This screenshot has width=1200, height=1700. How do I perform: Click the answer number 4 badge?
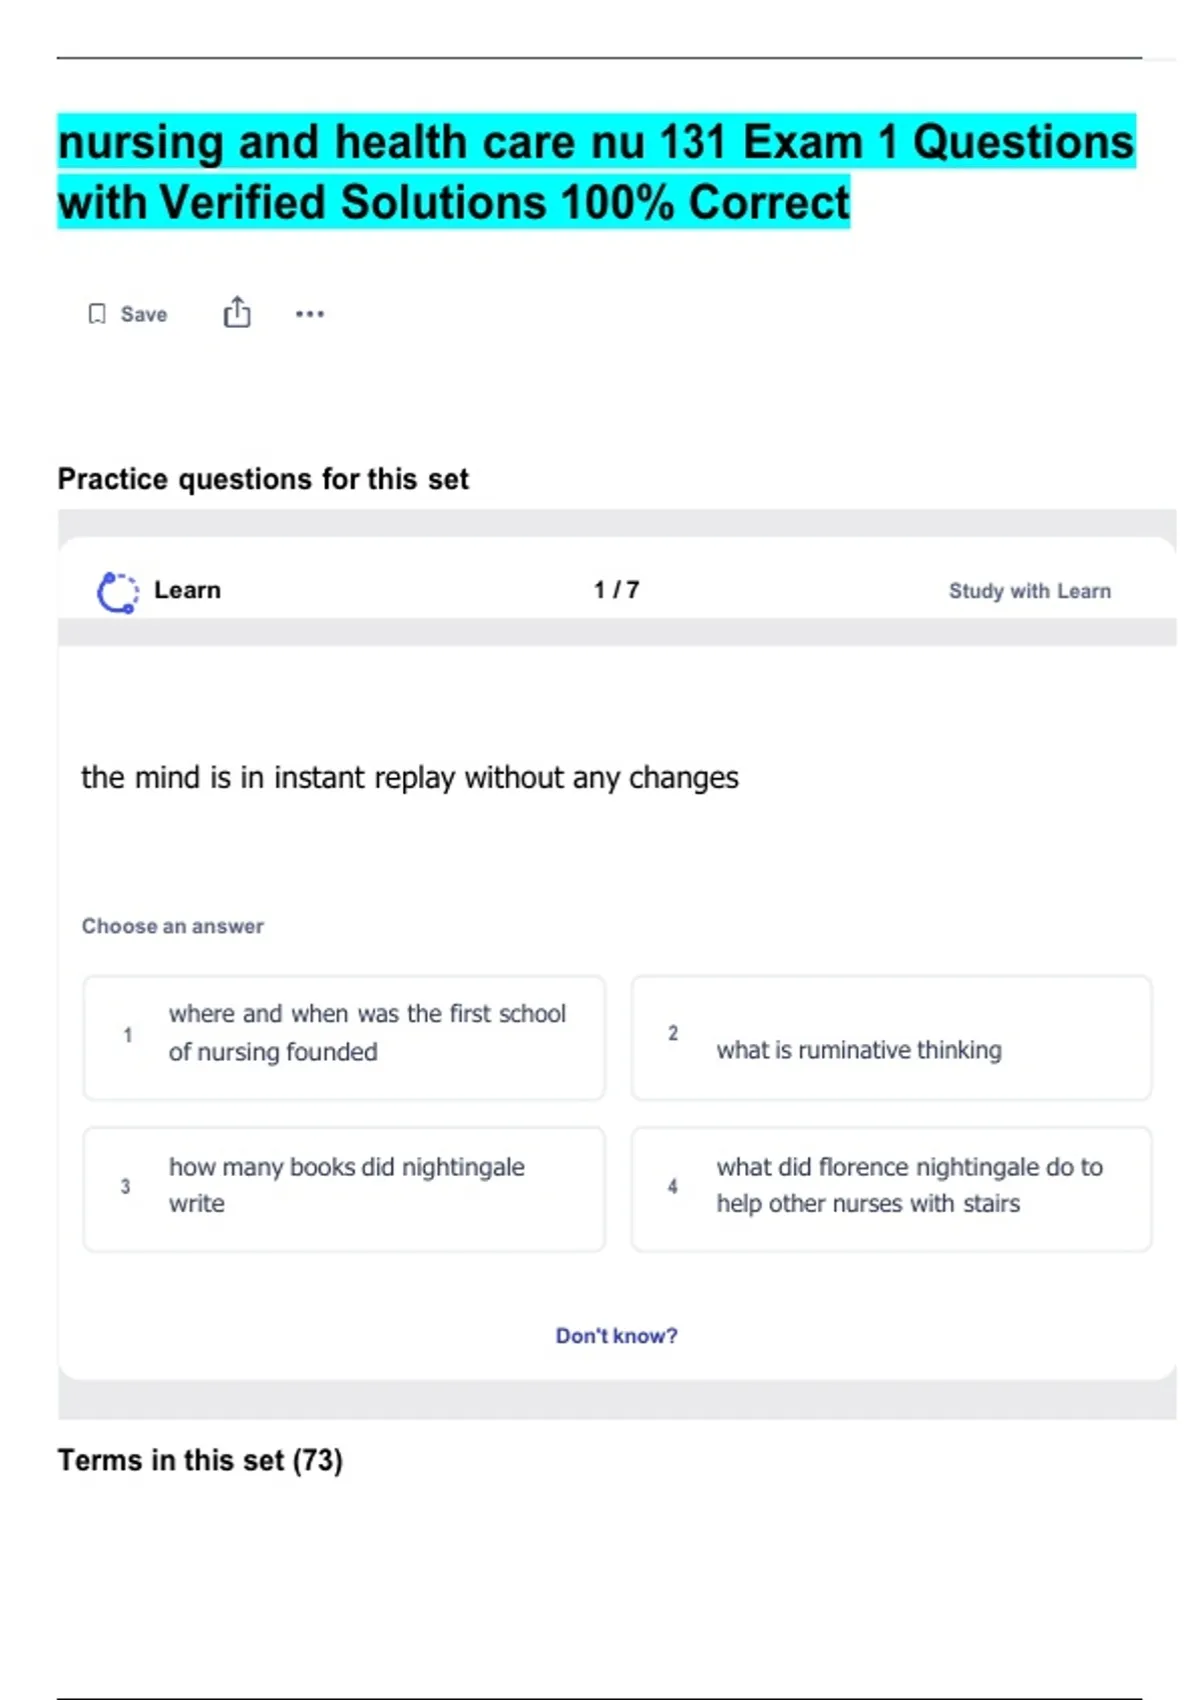(673, 1186)
